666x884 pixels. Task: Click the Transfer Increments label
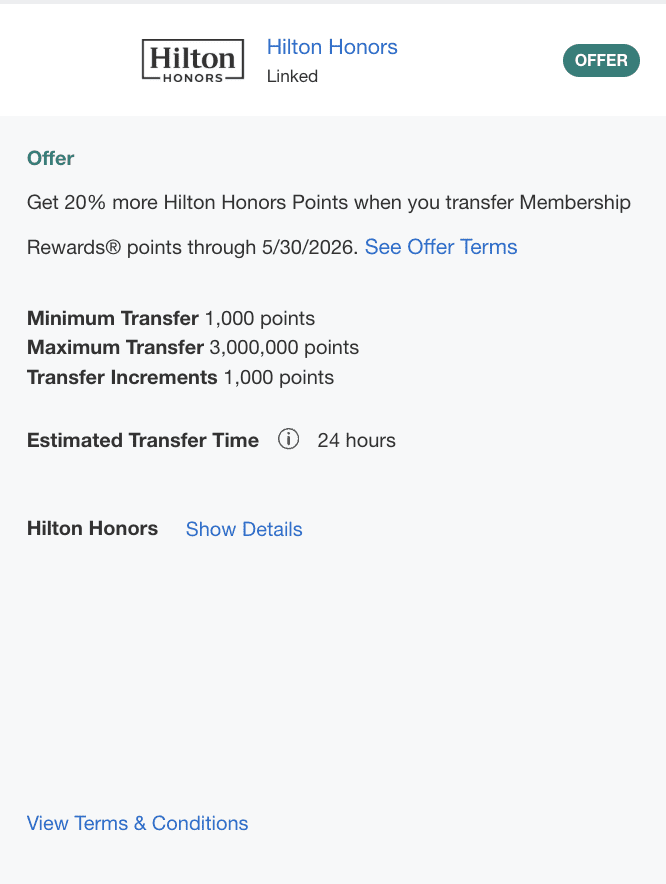click(122, 377)
